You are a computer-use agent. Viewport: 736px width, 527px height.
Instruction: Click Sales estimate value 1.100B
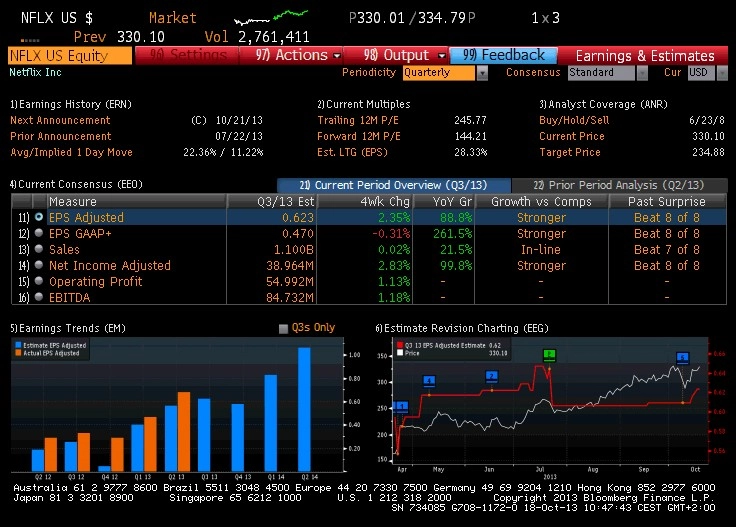tap(294, 249)
